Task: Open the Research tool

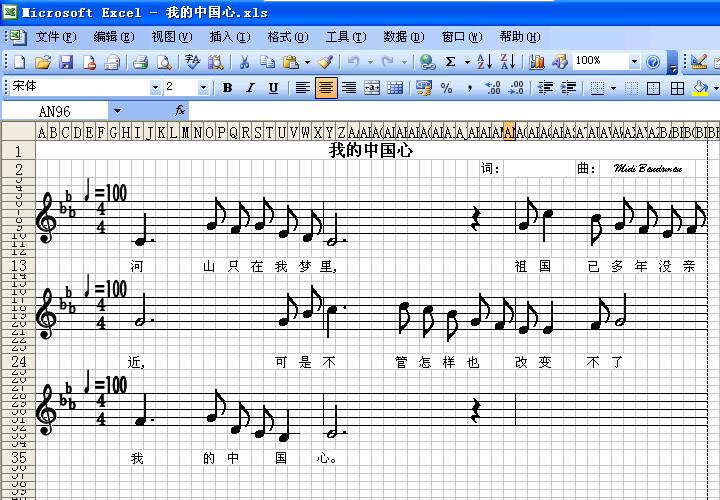Action: click(x=215, y=62)
